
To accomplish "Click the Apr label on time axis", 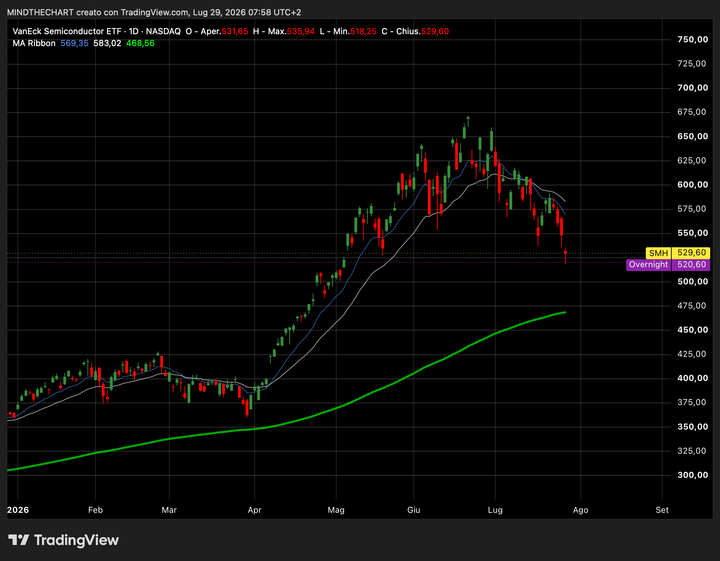I will [x=254, y=510].
